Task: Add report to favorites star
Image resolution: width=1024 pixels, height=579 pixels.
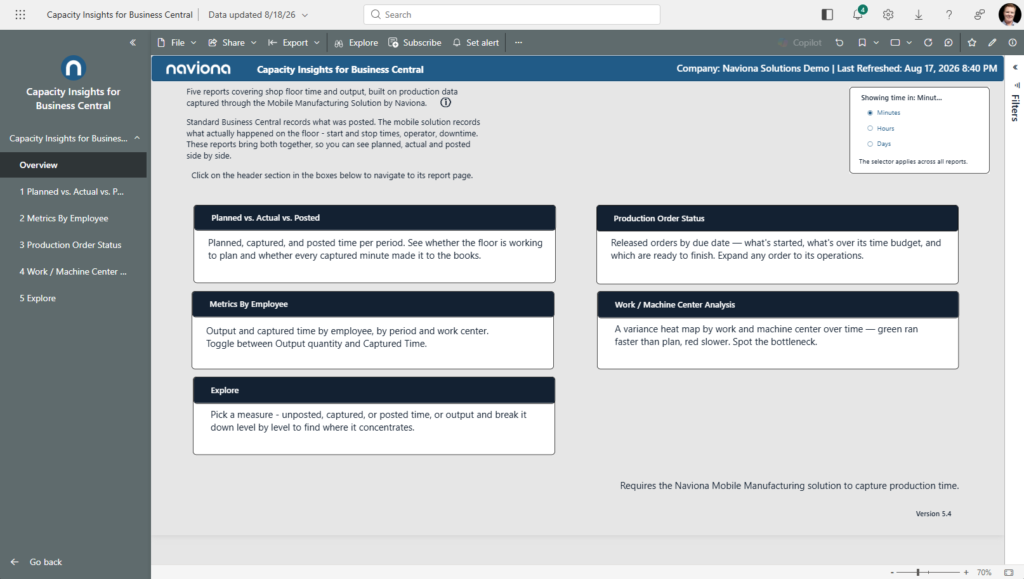Action: point(972,42)
